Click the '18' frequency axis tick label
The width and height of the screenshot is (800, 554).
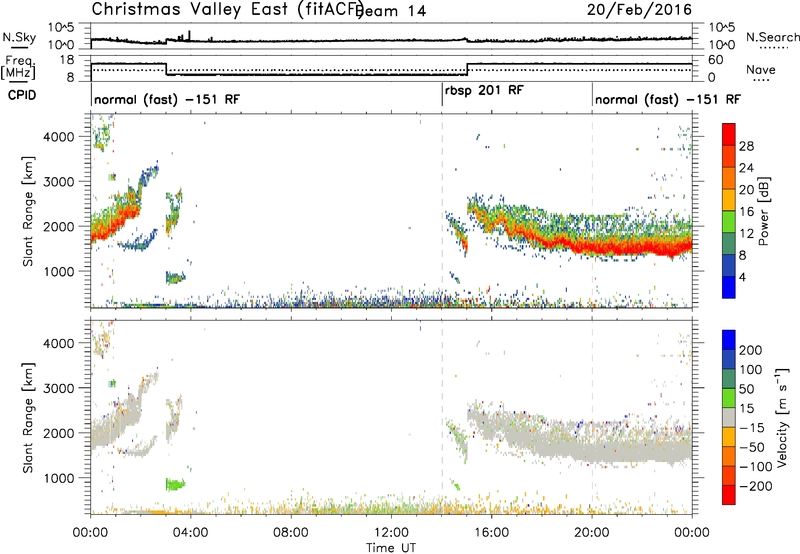(67, 60)
